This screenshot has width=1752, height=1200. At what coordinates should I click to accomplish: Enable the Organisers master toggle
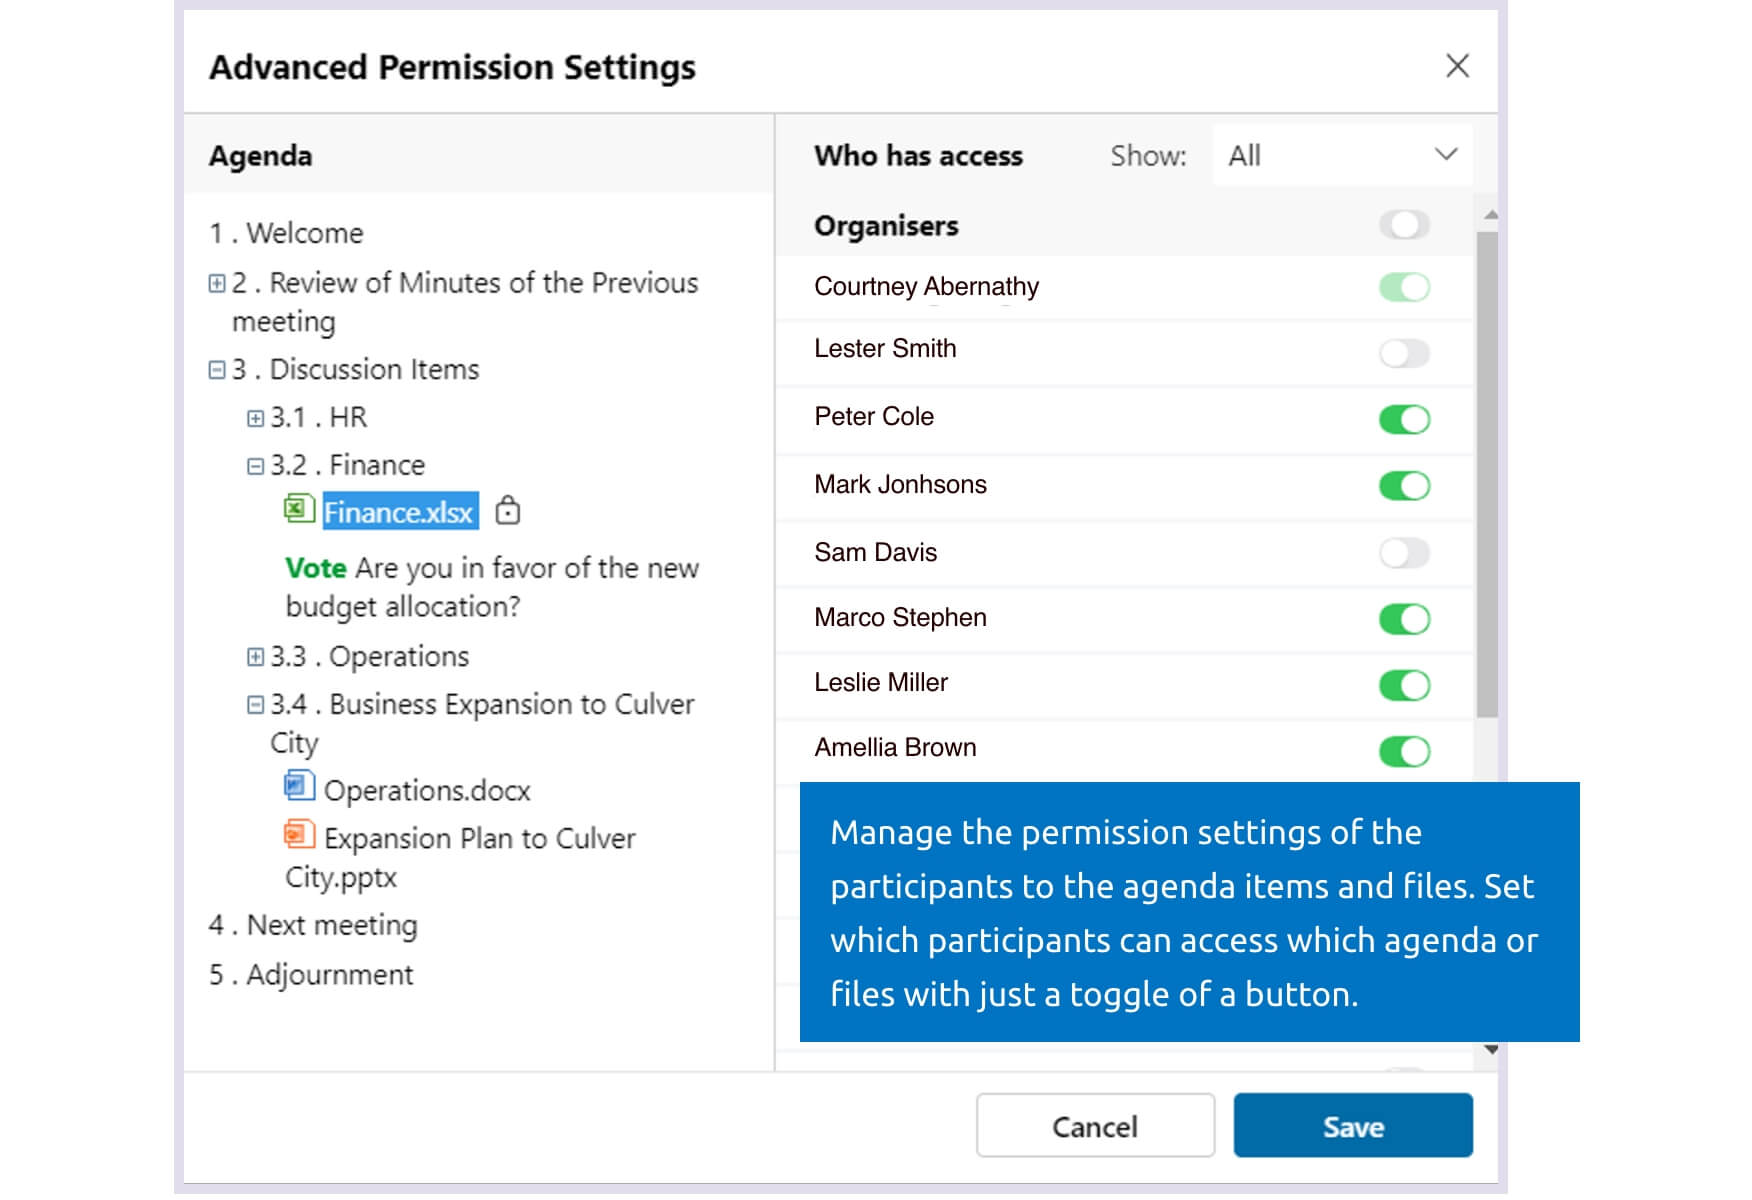pos(1404,225)
